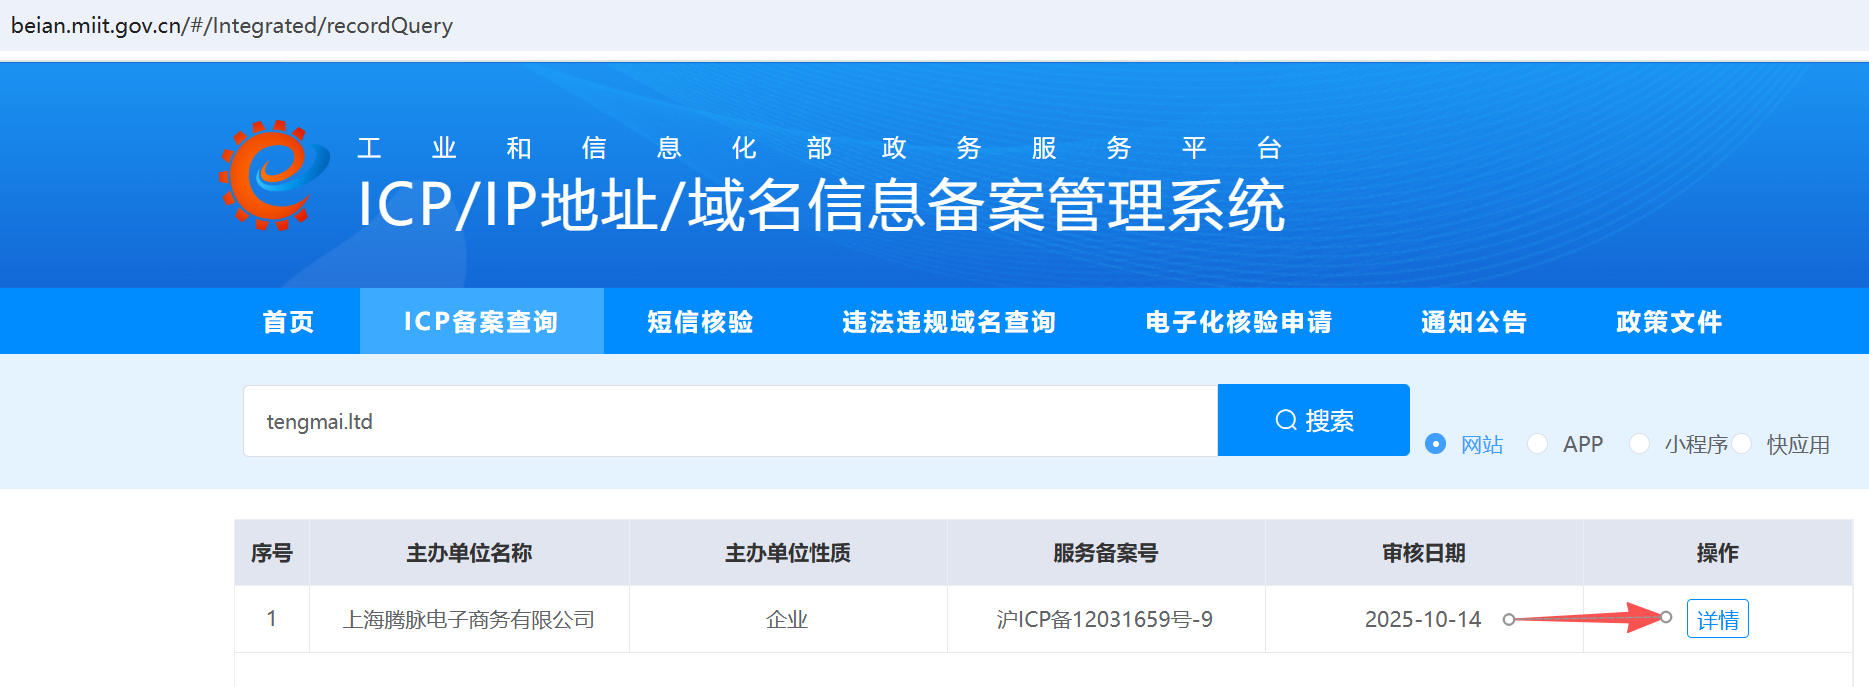Image resolution: width=1869 pixels, height=687 pixels.
Task: Click the company name 上海腾脉电子商务有限公司
Action: pyautogui.click(x=469, y=620)
